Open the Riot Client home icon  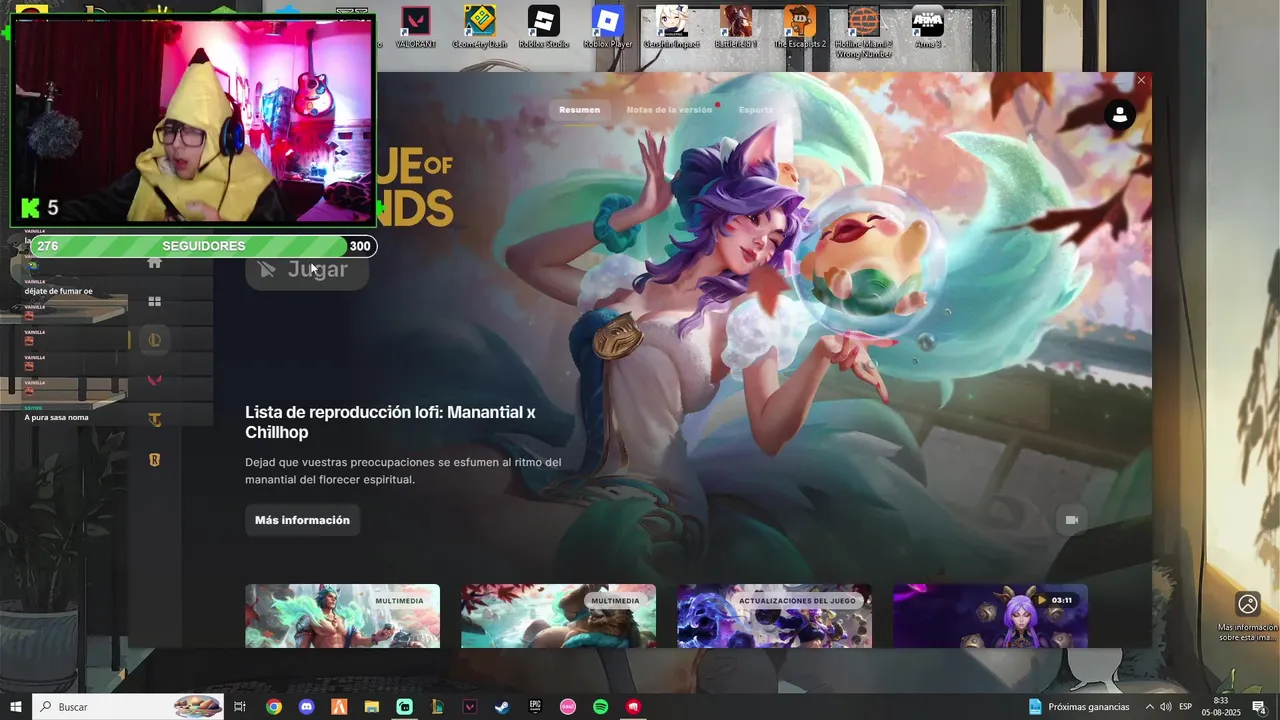(154, 263)
